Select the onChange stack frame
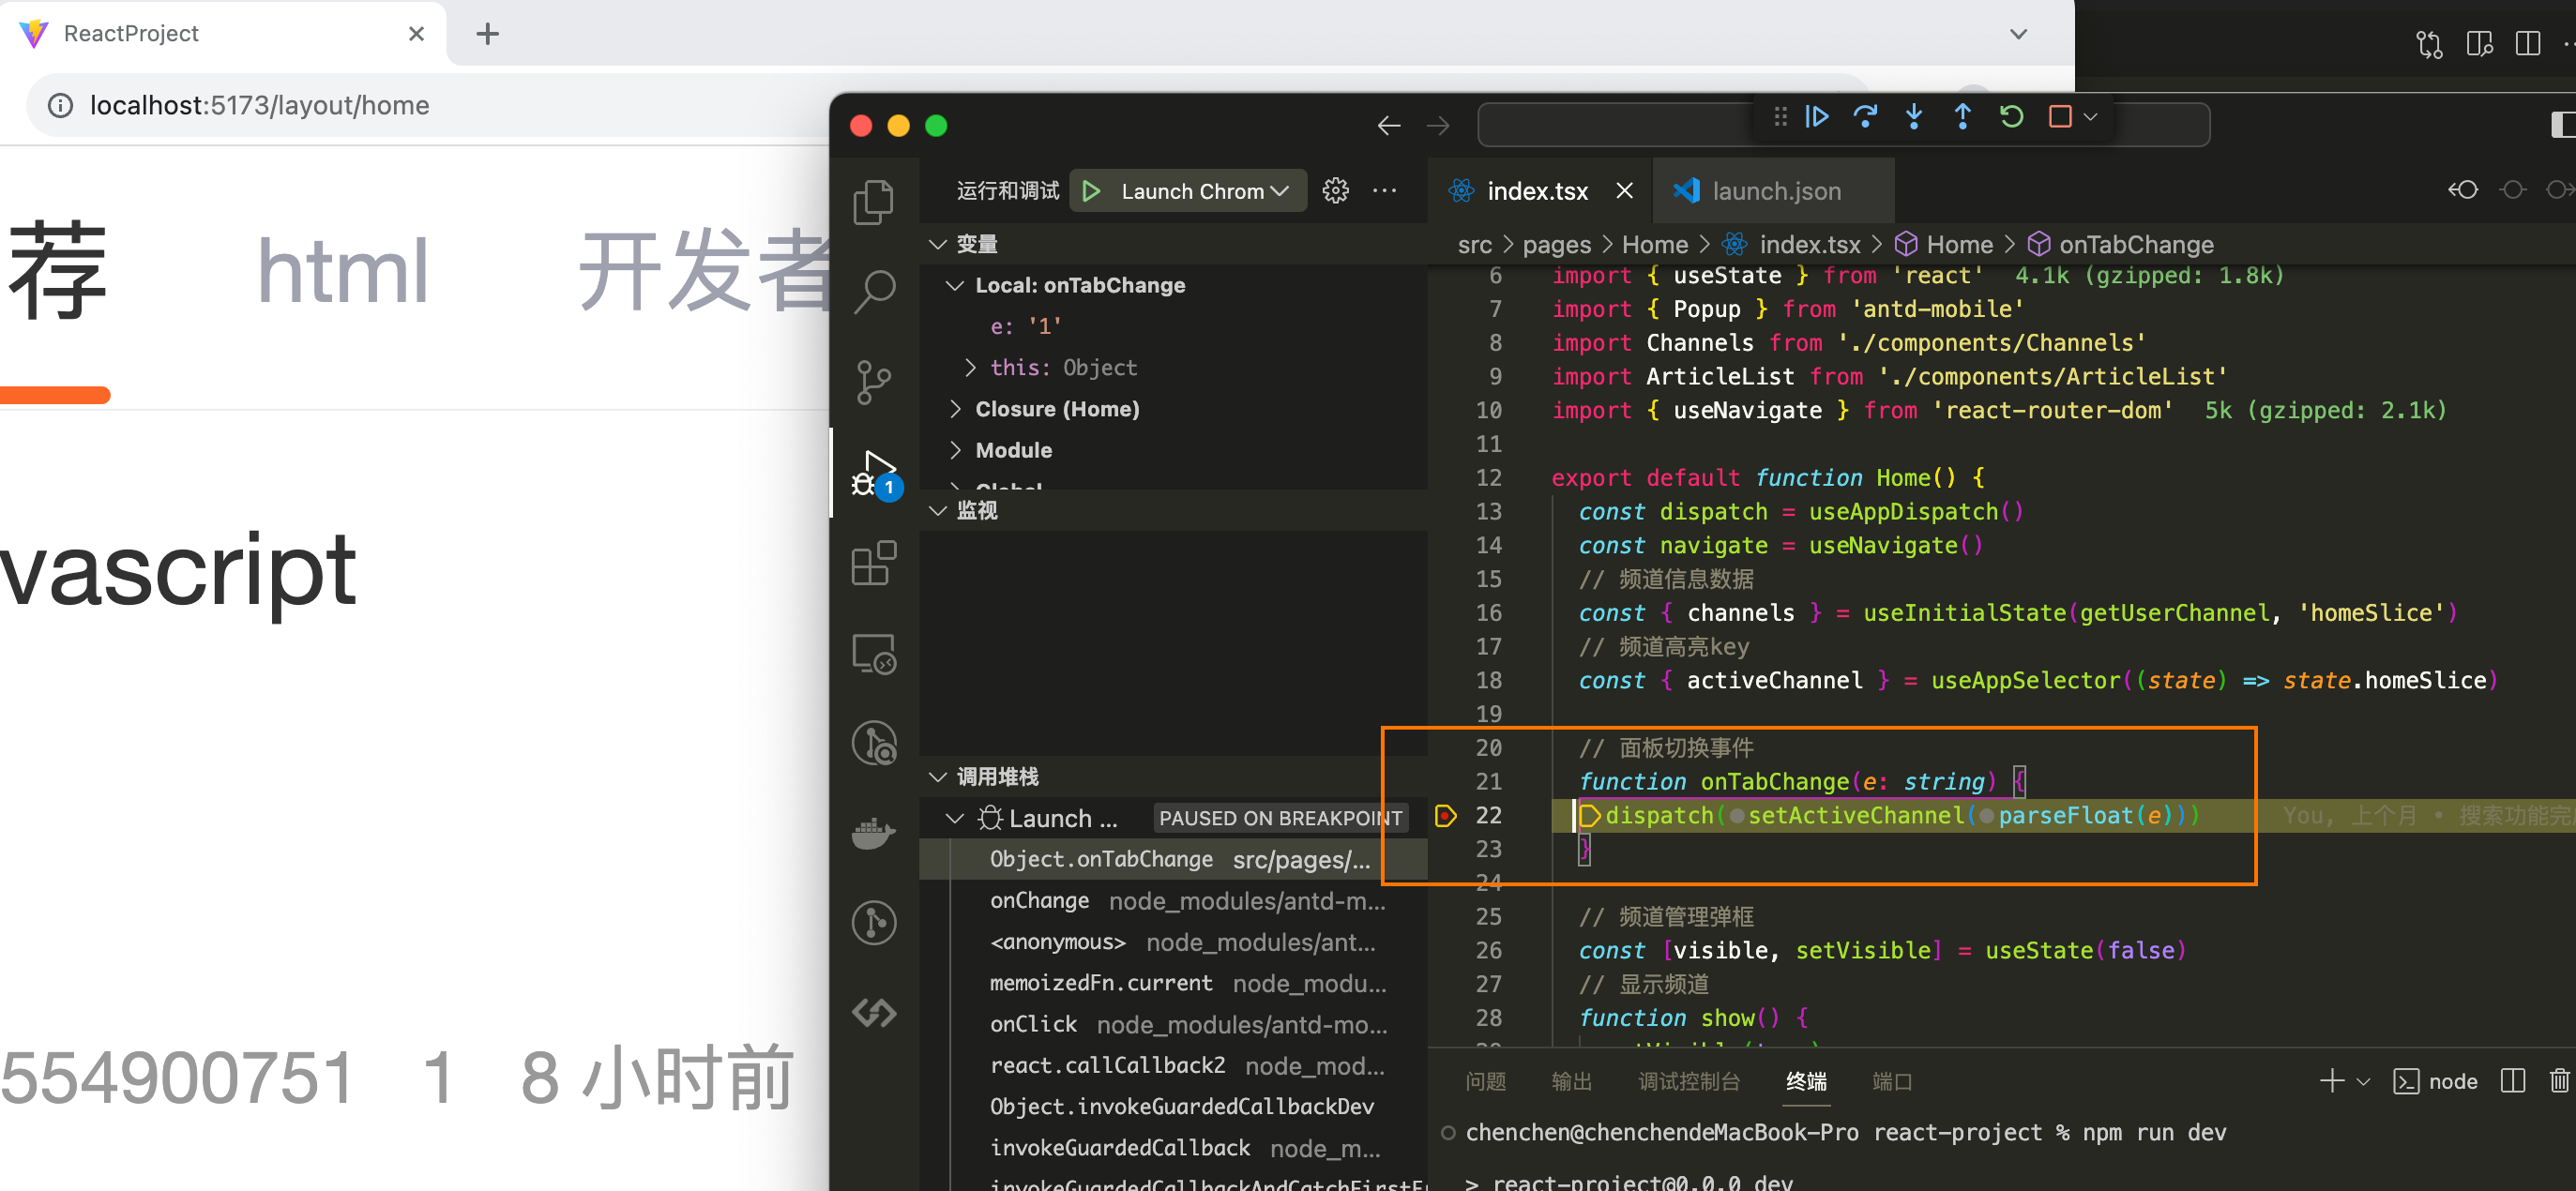2576x1191 pixels. (1174, 901)
